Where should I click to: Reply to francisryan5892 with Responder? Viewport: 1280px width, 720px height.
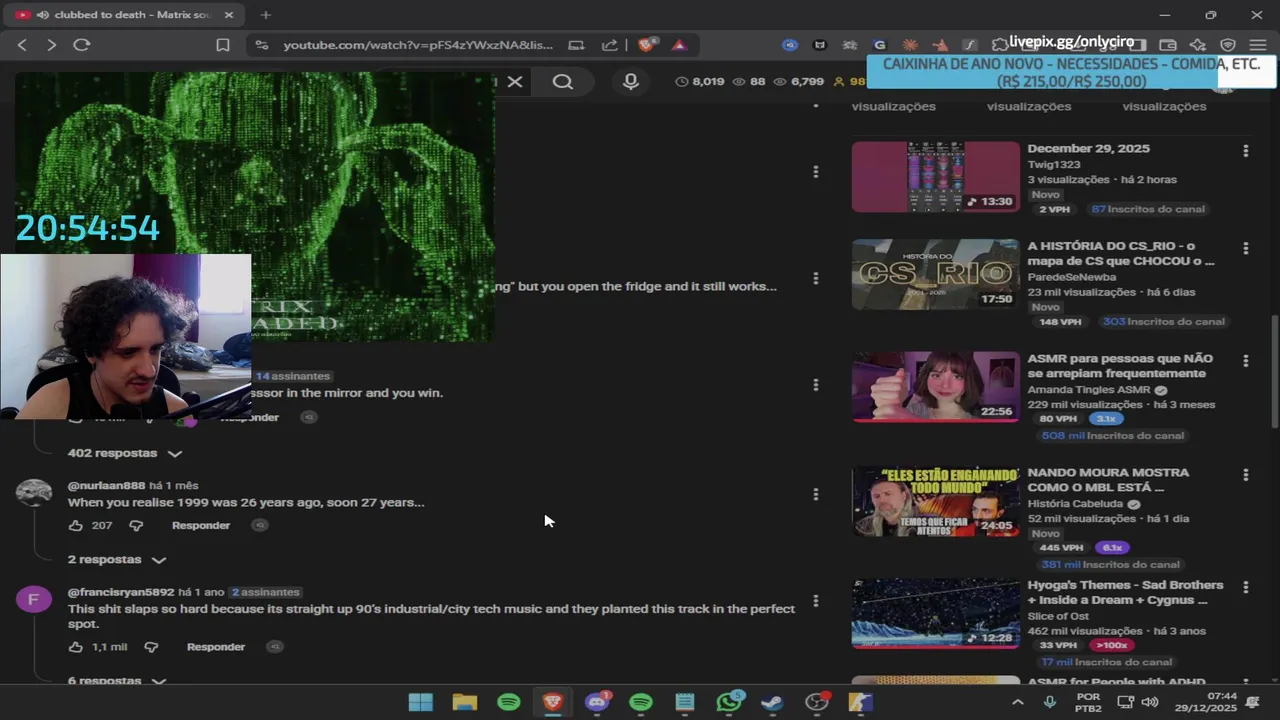(215, 647)
